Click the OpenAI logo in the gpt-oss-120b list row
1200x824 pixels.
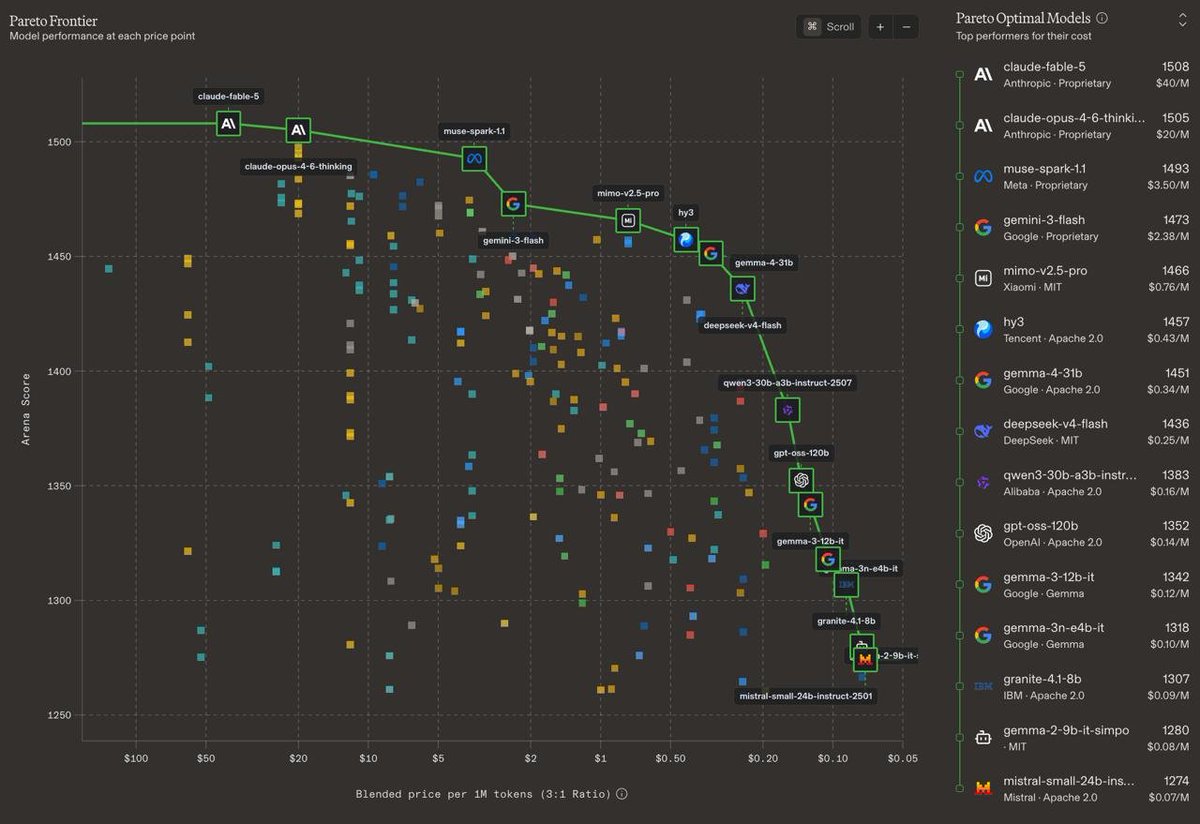point(983,533)
